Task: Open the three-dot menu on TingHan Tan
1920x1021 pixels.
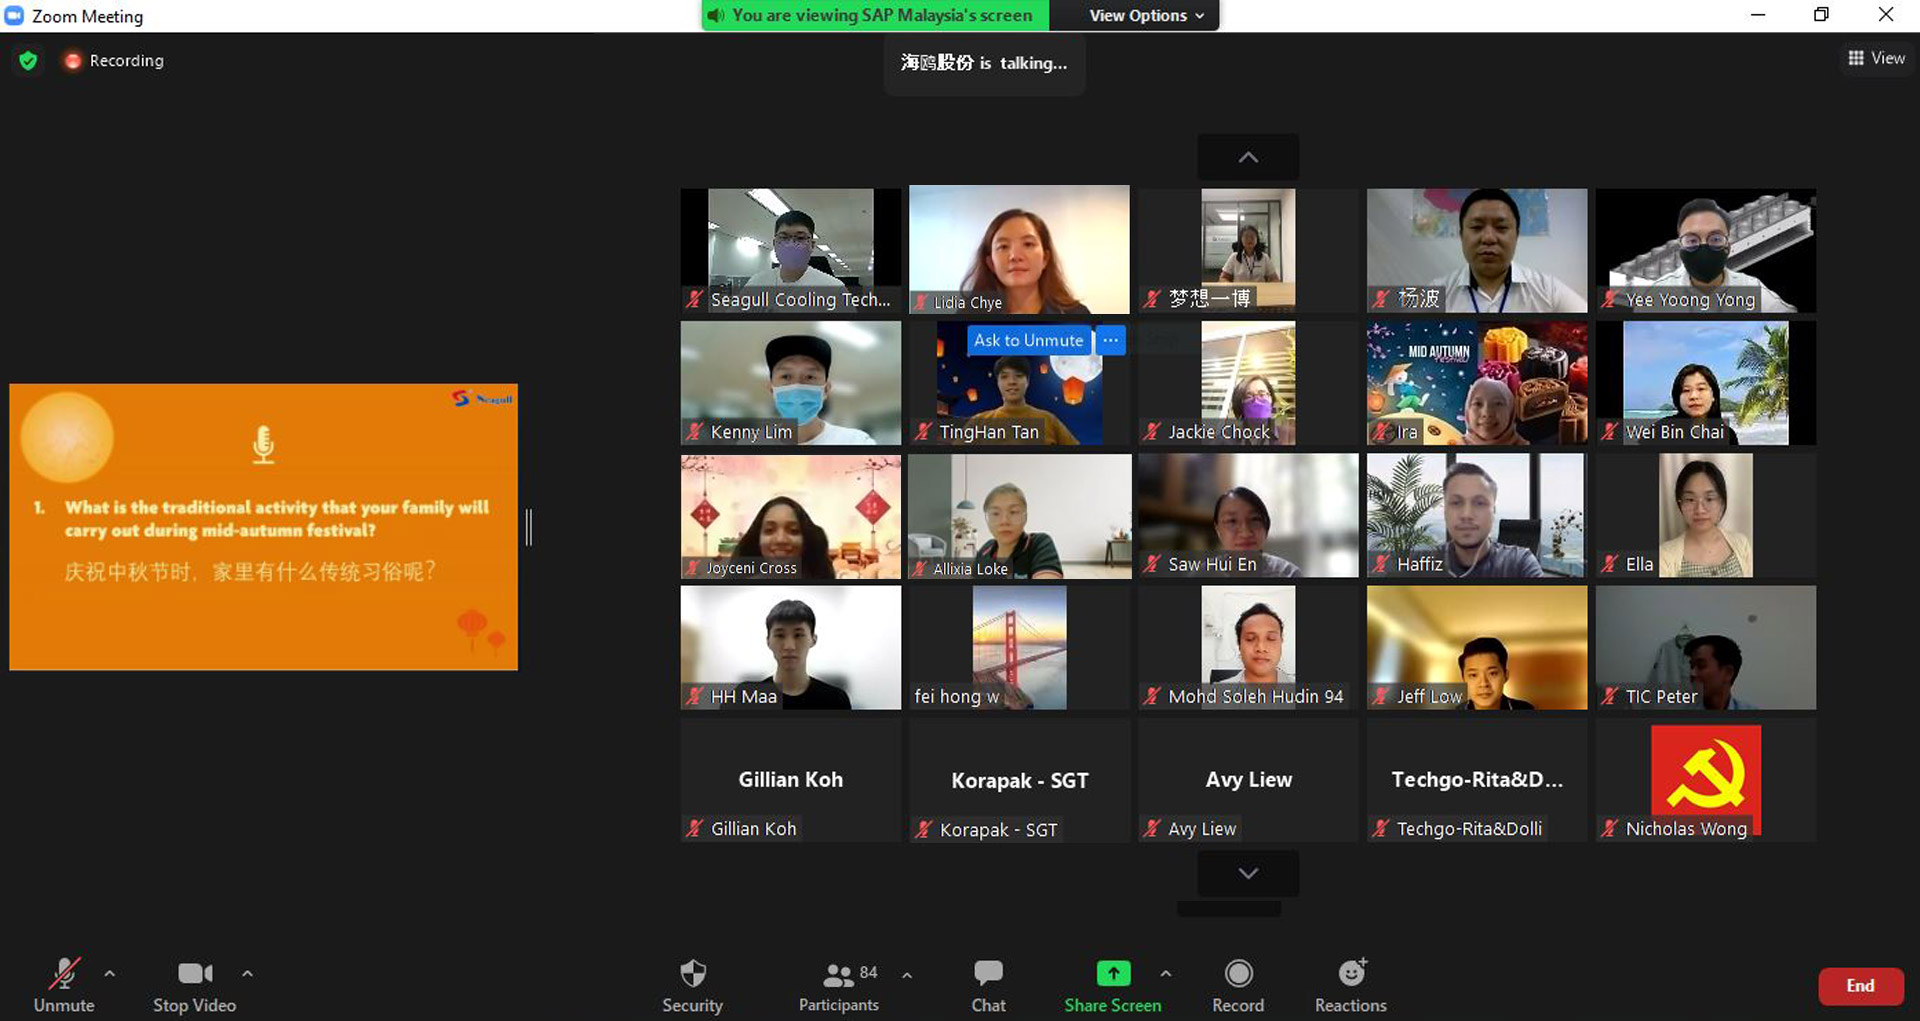Action: [x=1111, y=340]
